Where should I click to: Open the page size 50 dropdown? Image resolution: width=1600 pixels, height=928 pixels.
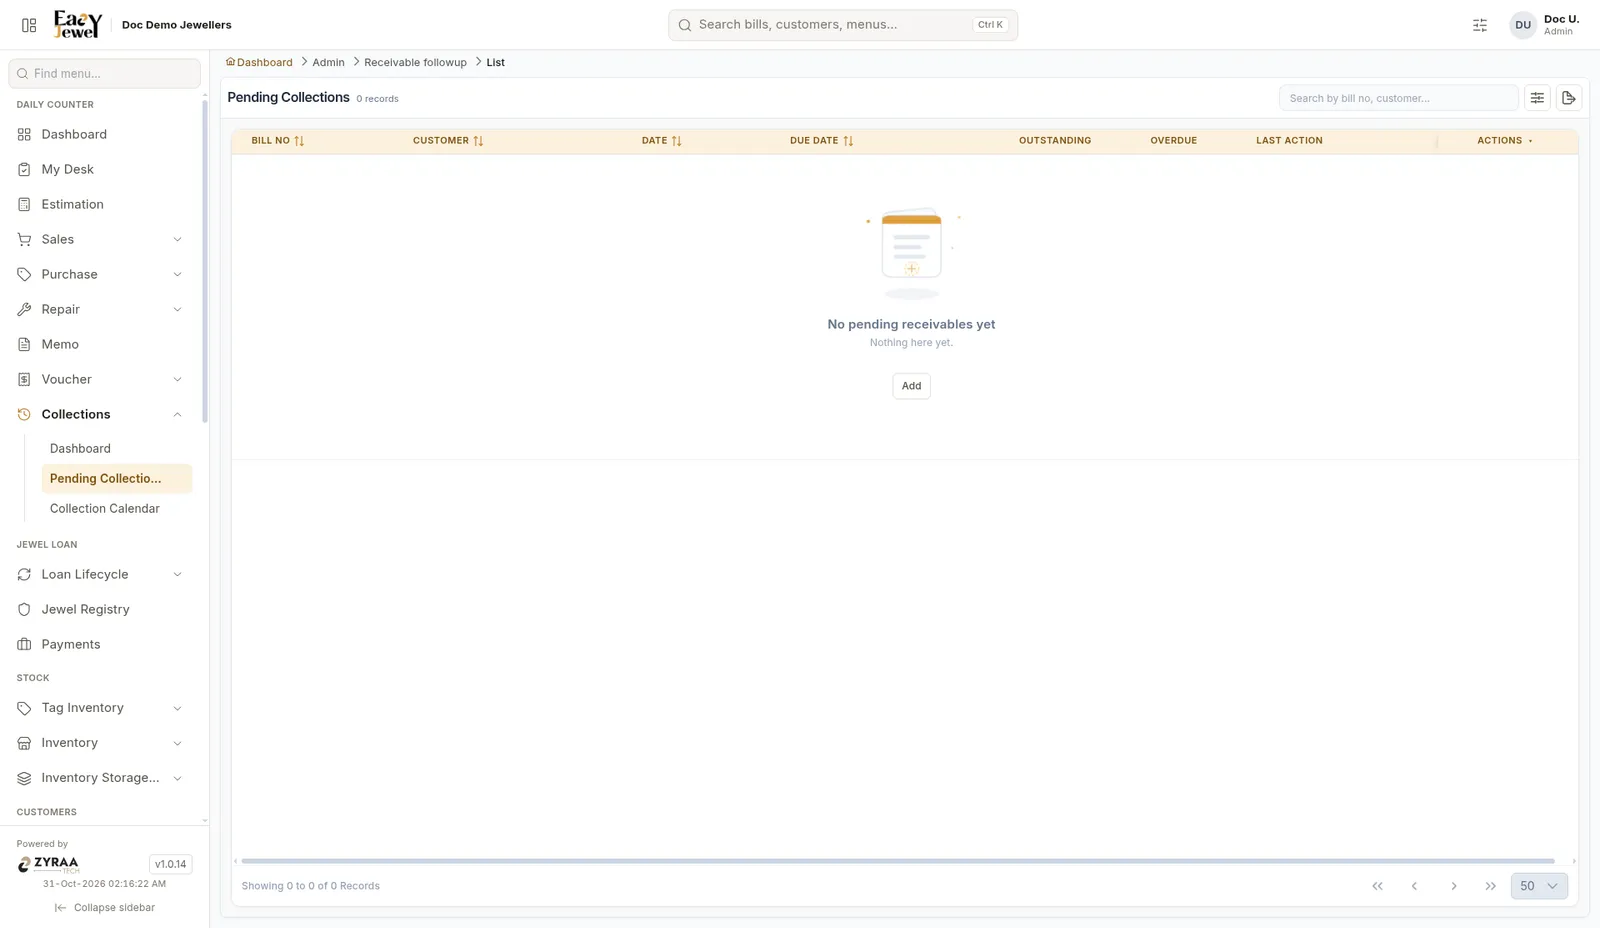[x=1539, y=886]
